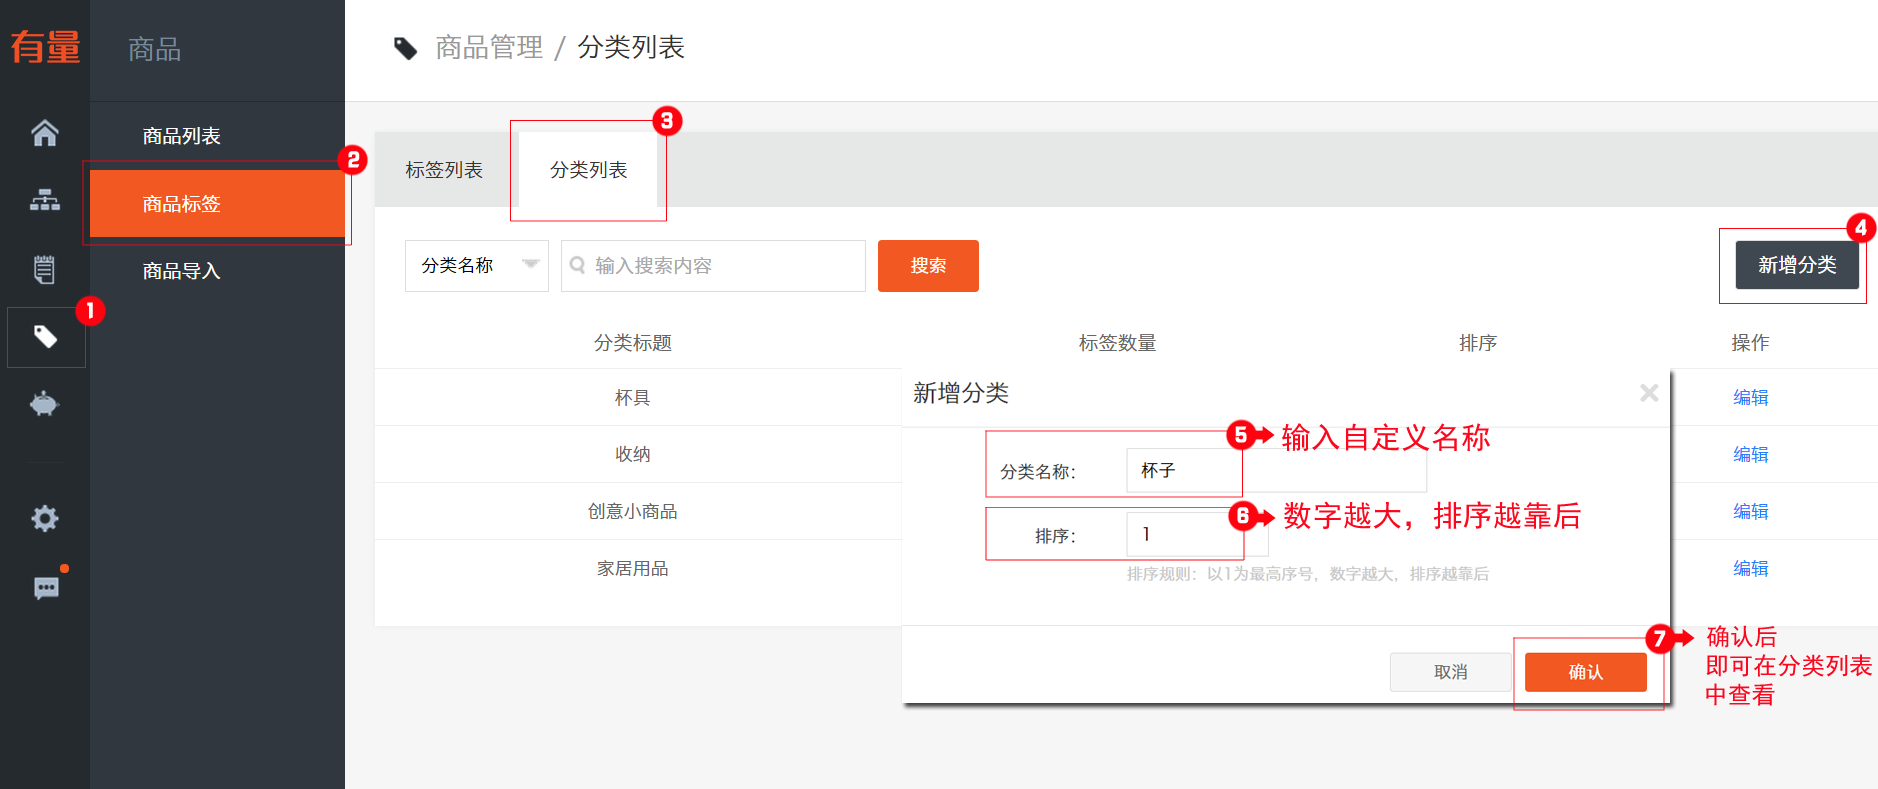Open 商品列表 menu item

click(181, 136)
